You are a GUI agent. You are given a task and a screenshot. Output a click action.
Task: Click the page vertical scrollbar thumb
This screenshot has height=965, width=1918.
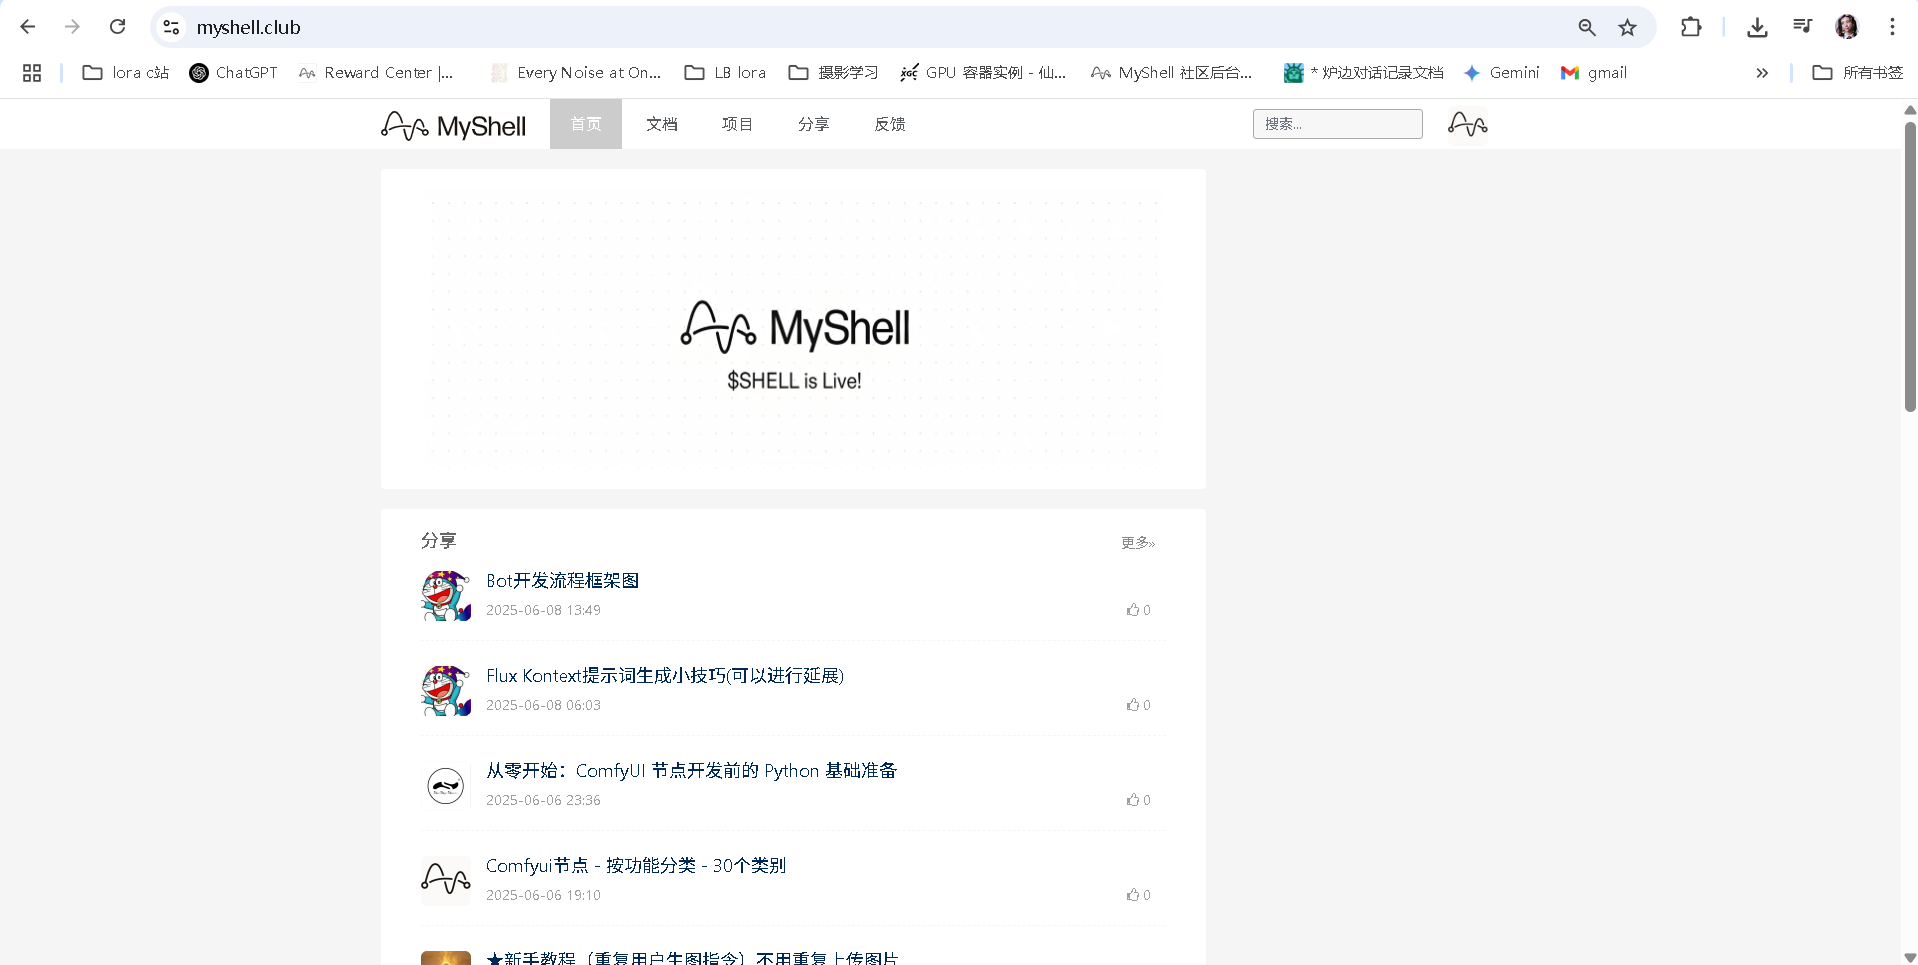pyautogui.click(x=1910, y=266)
